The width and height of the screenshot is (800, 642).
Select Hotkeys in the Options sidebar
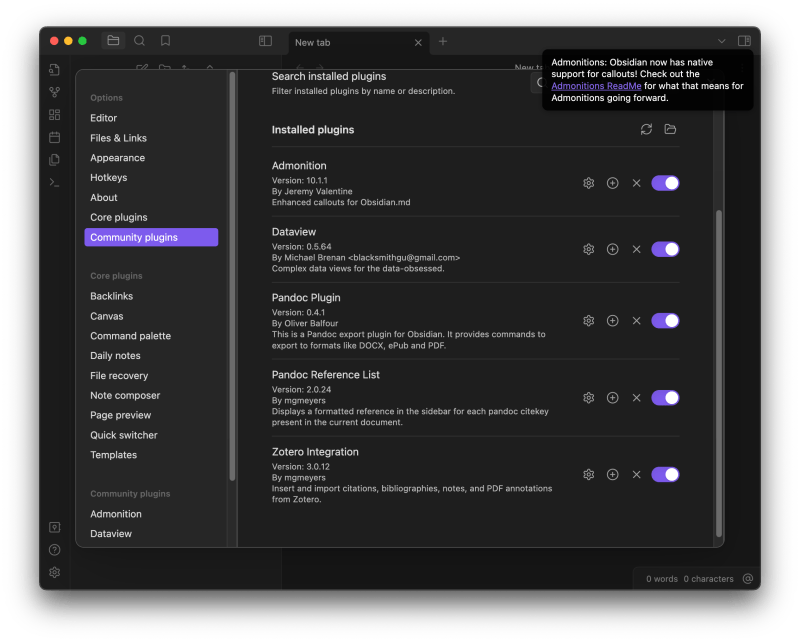coord(107,177)
